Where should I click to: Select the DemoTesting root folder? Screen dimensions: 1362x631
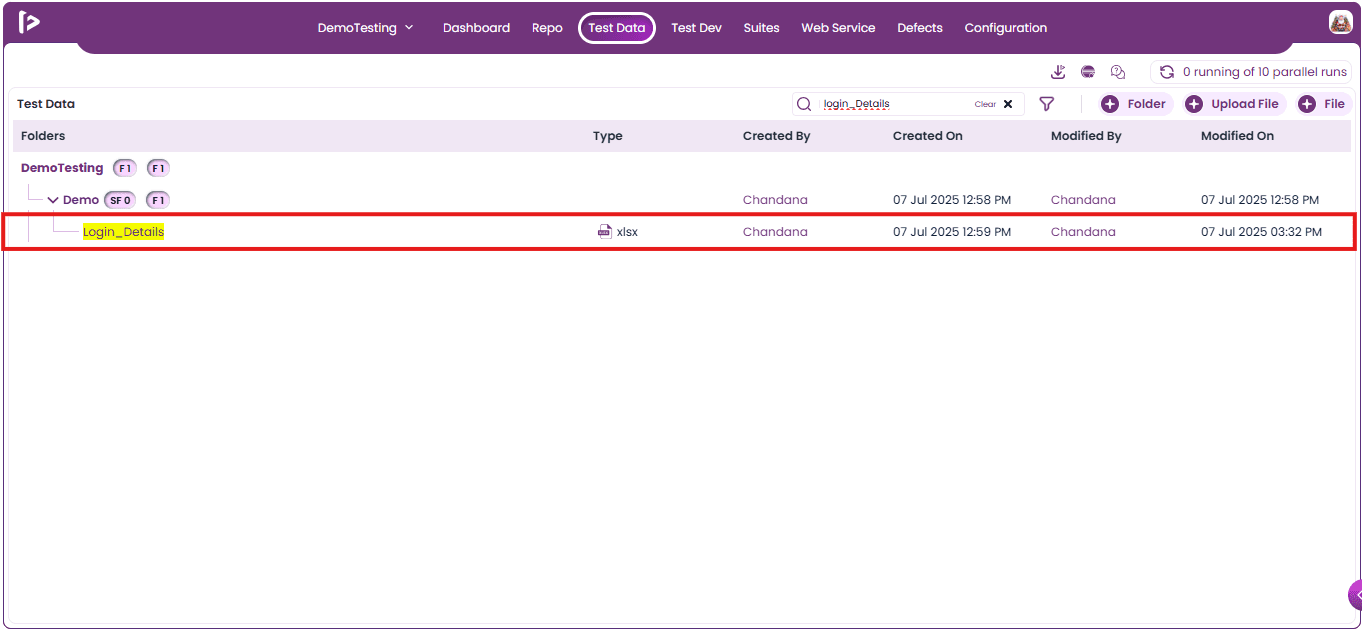point(62,168)
